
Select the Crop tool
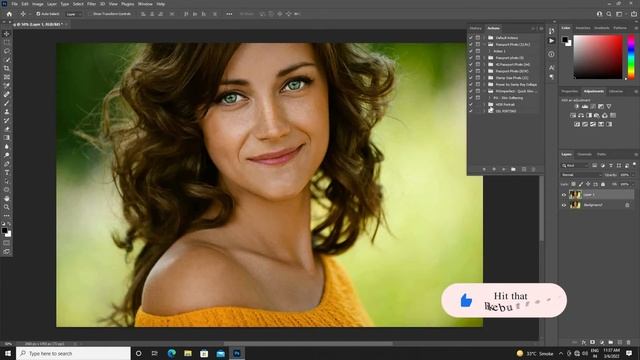point(7,68)
